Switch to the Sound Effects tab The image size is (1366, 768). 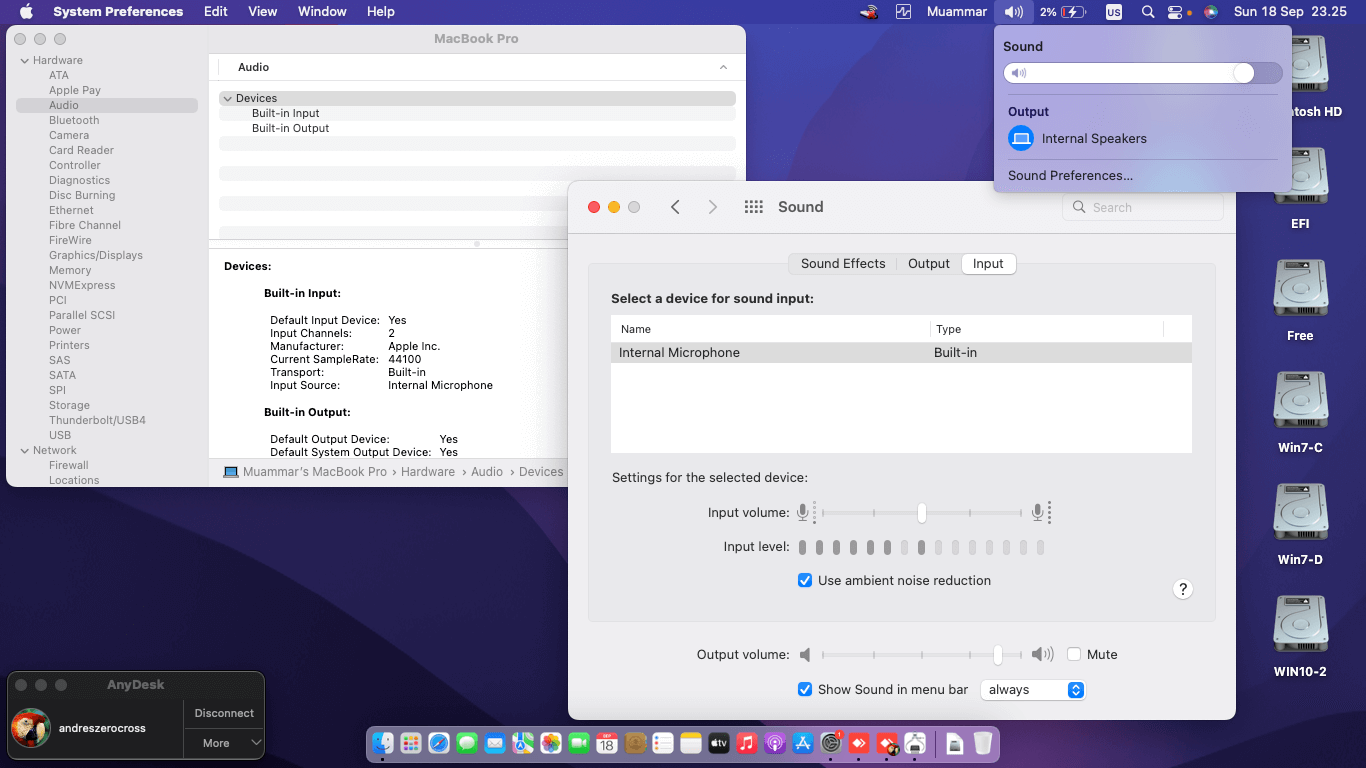(x=843, y=263)
